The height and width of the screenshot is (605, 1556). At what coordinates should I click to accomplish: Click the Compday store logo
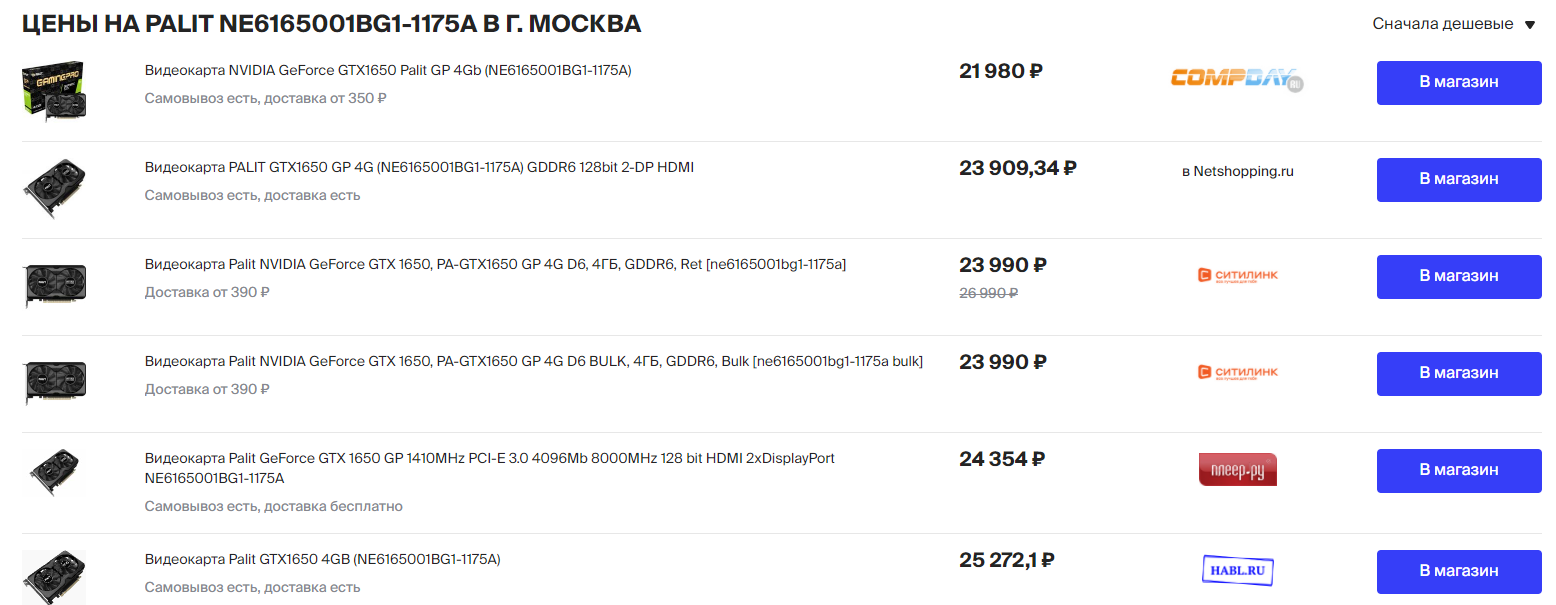click(1237, 80)
